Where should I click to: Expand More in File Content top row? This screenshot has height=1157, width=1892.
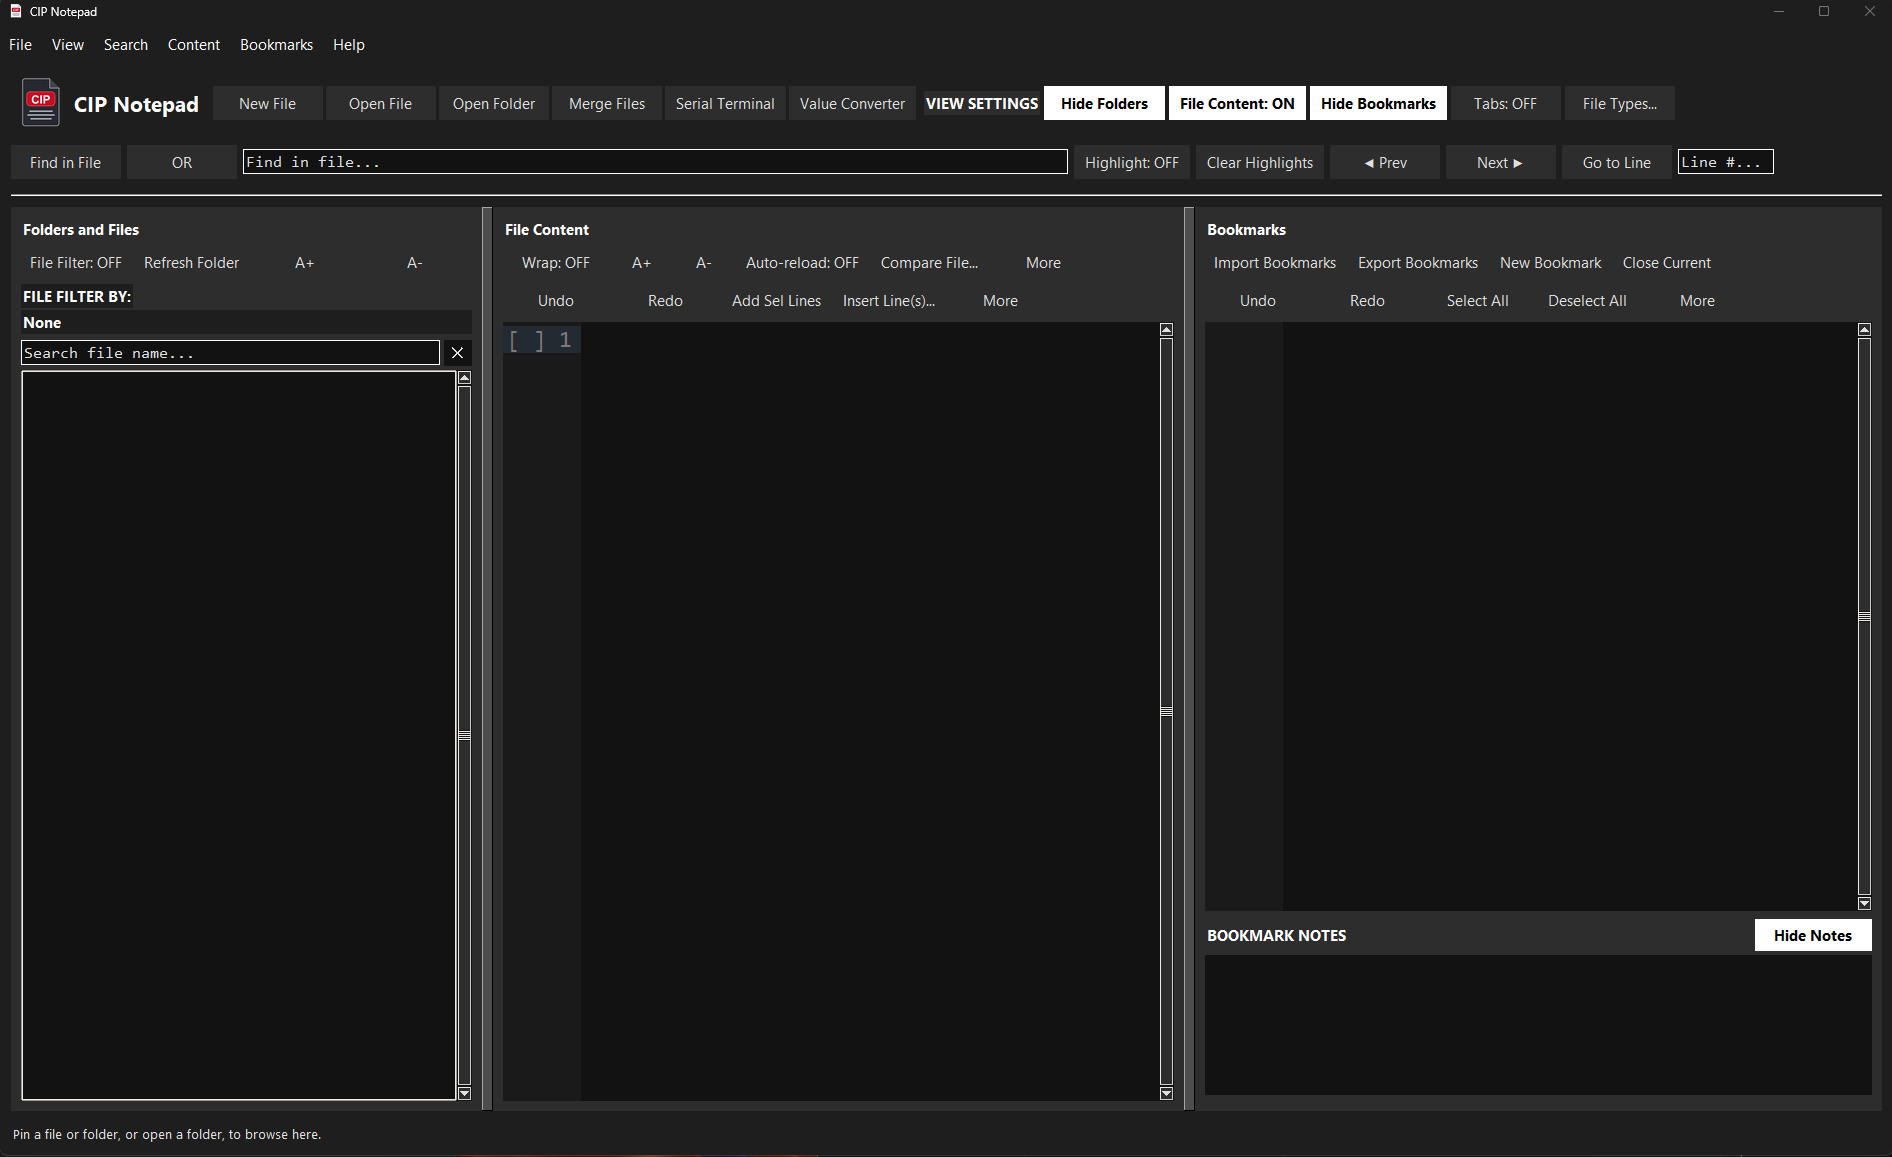tap(1043, 263)
